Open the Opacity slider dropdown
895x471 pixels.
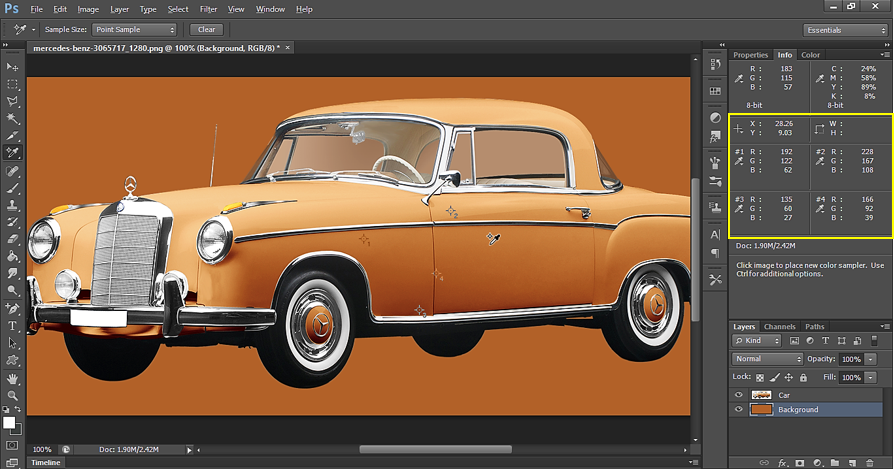(870, 360)
